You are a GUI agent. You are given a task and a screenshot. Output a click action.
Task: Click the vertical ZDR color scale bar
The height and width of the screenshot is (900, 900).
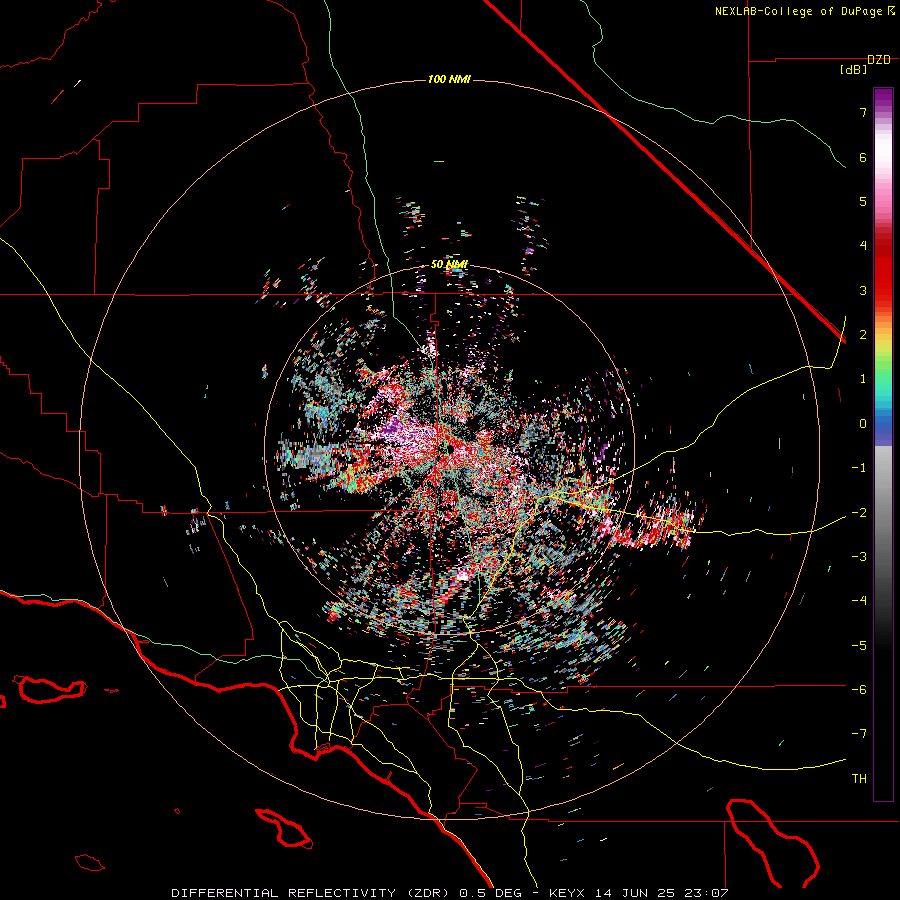pos(883,444)
